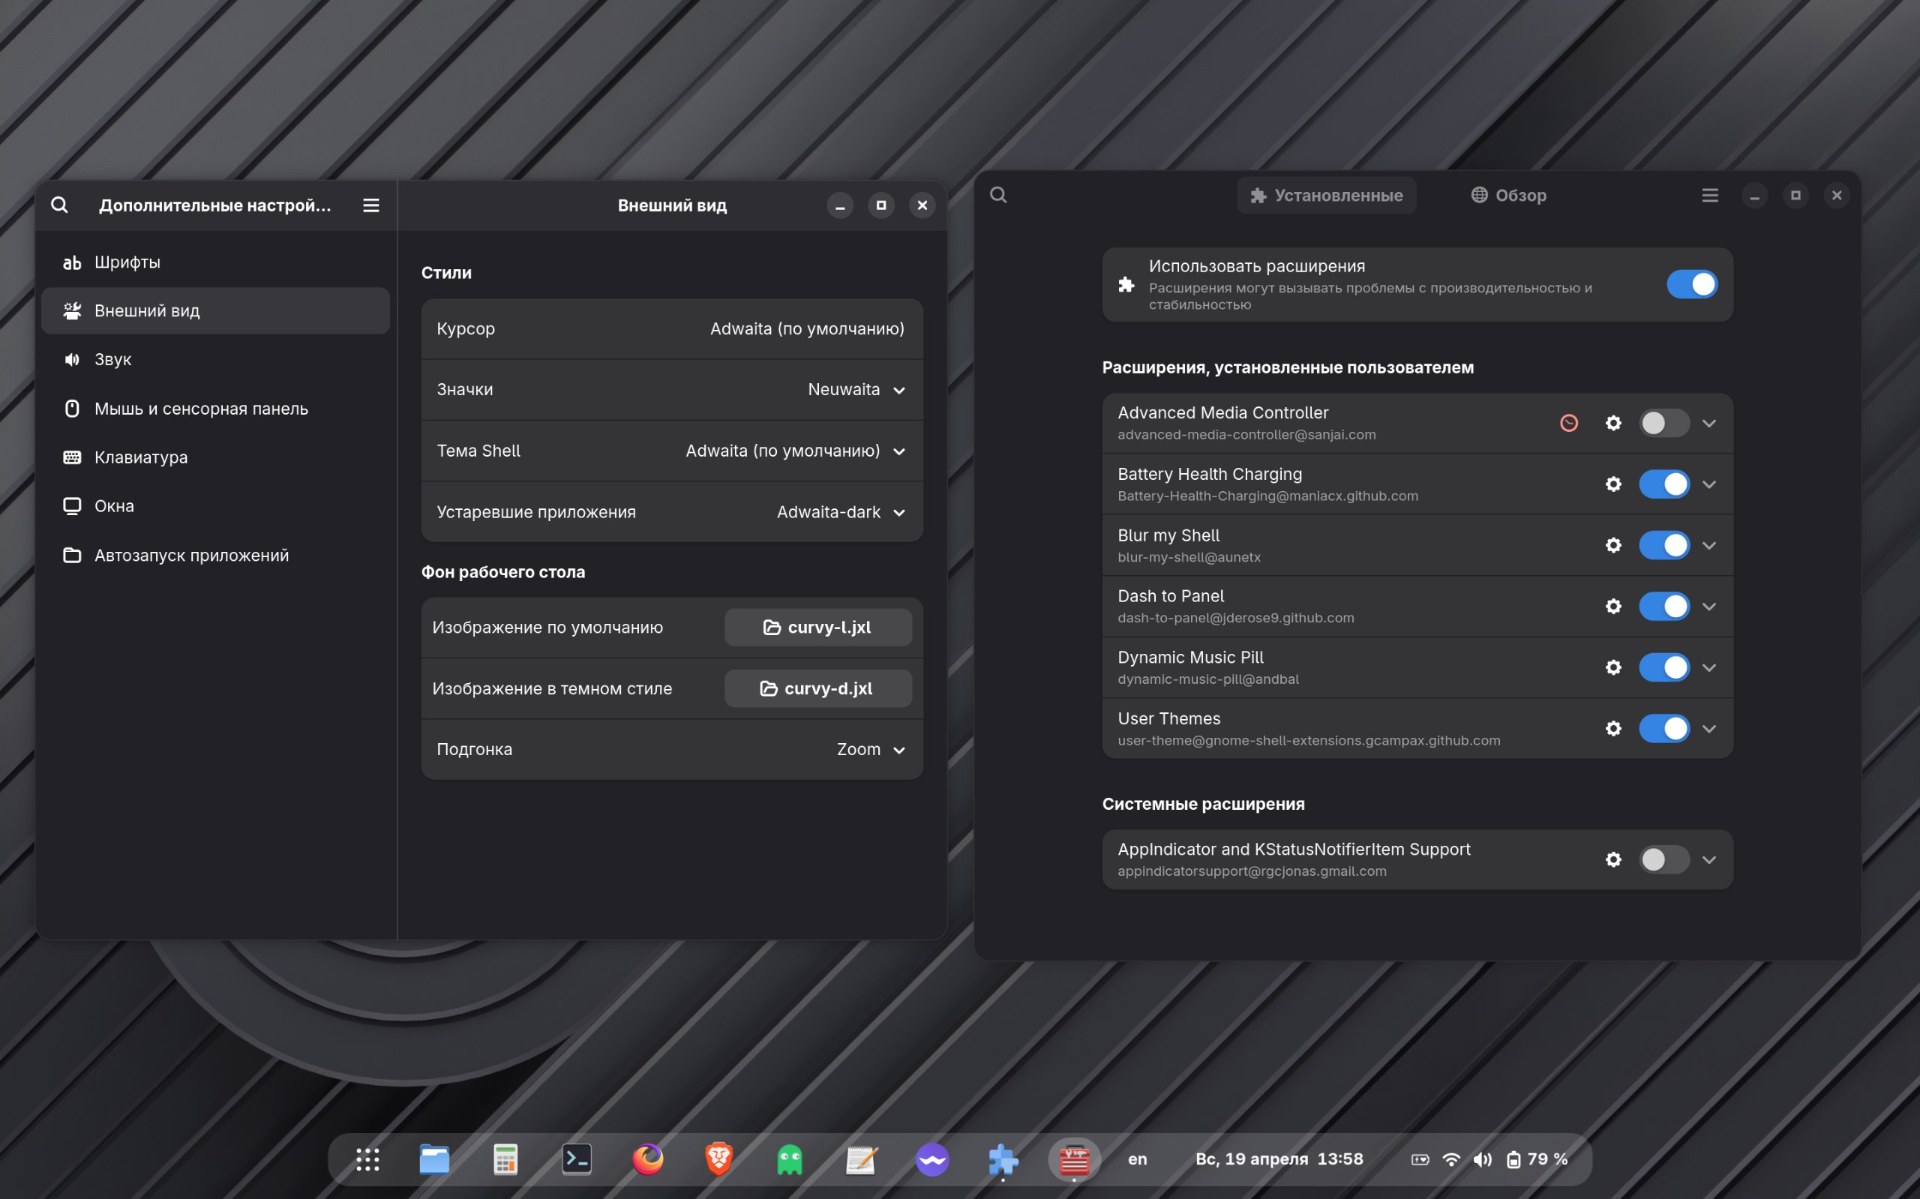Enable Advanced Media Controller extension
1920x1199 pixels.
tap(1664, 423)
